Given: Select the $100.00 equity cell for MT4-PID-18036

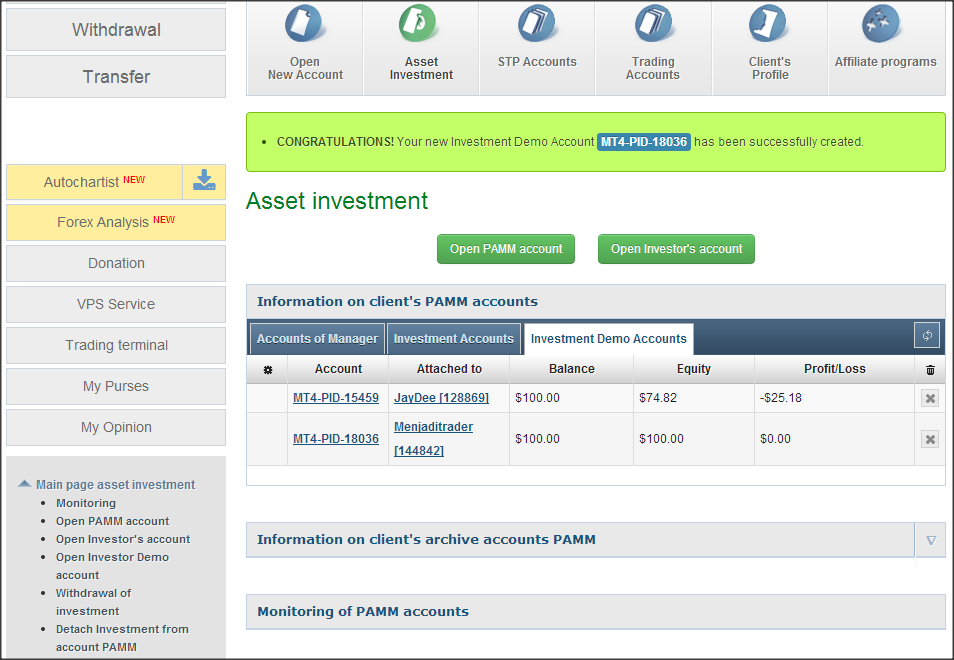Looking at the screenshot, I should pyautogui.click(x=694, y=439).
